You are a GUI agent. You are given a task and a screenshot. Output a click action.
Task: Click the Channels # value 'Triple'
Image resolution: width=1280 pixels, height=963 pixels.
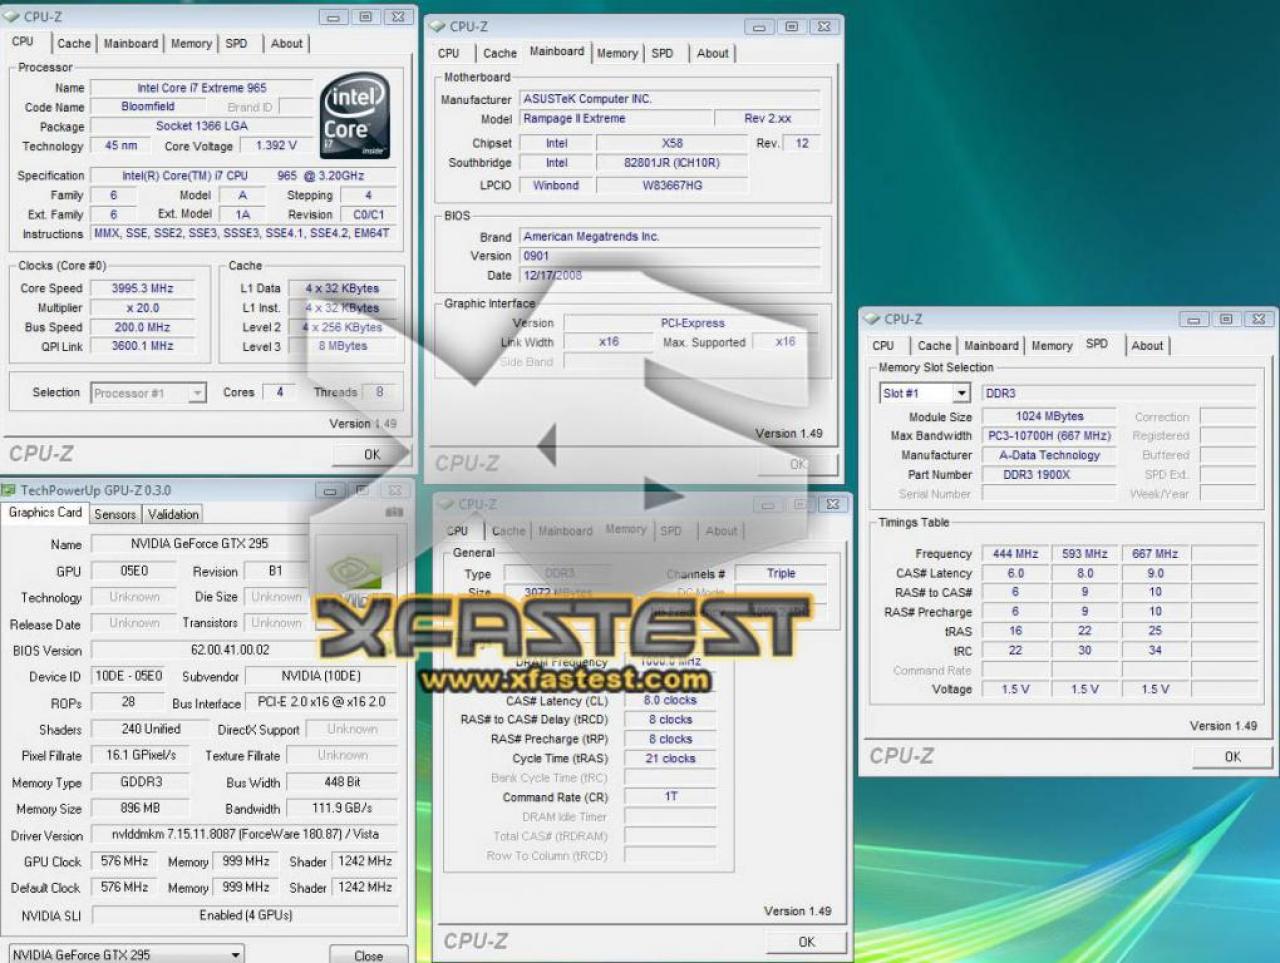(781, 574)
